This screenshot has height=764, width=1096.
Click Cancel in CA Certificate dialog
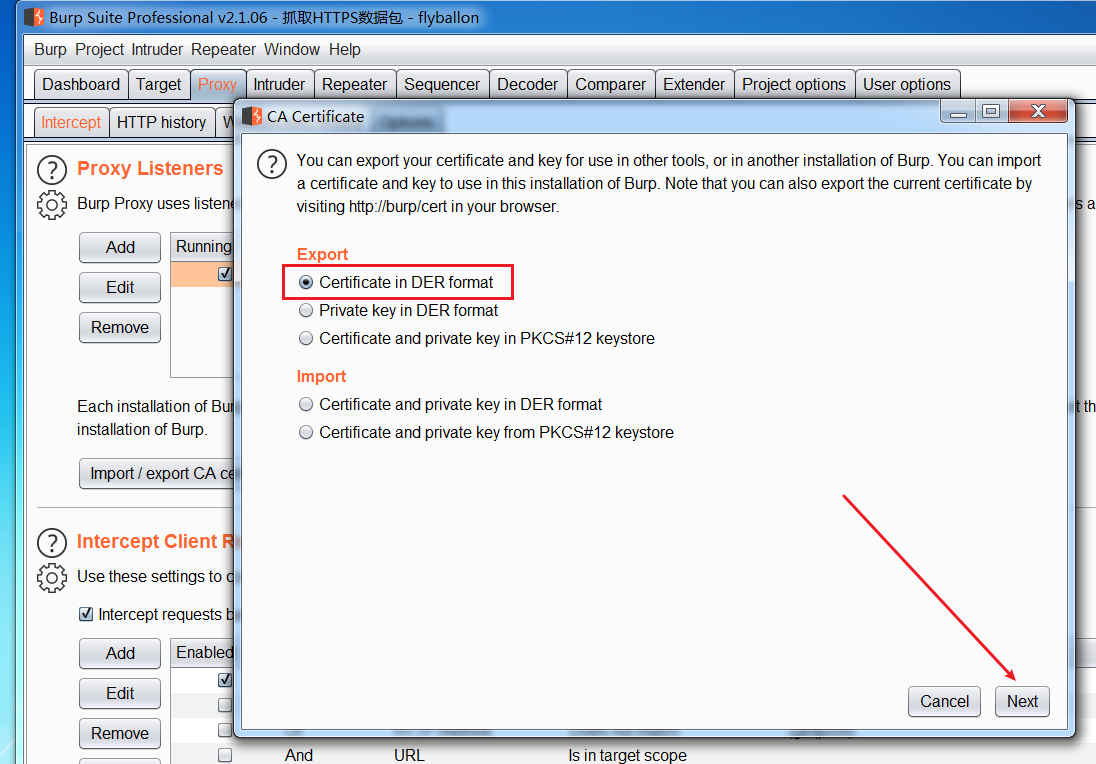tap(944, 701)
